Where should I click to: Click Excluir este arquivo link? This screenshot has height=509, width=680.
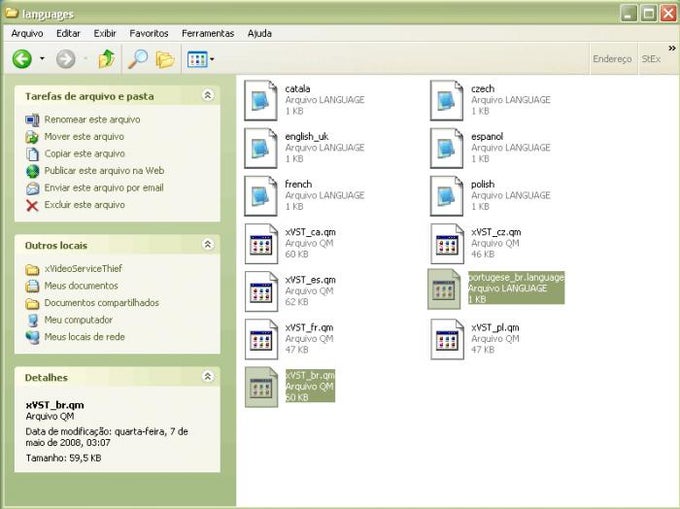[x=85, y=205]
